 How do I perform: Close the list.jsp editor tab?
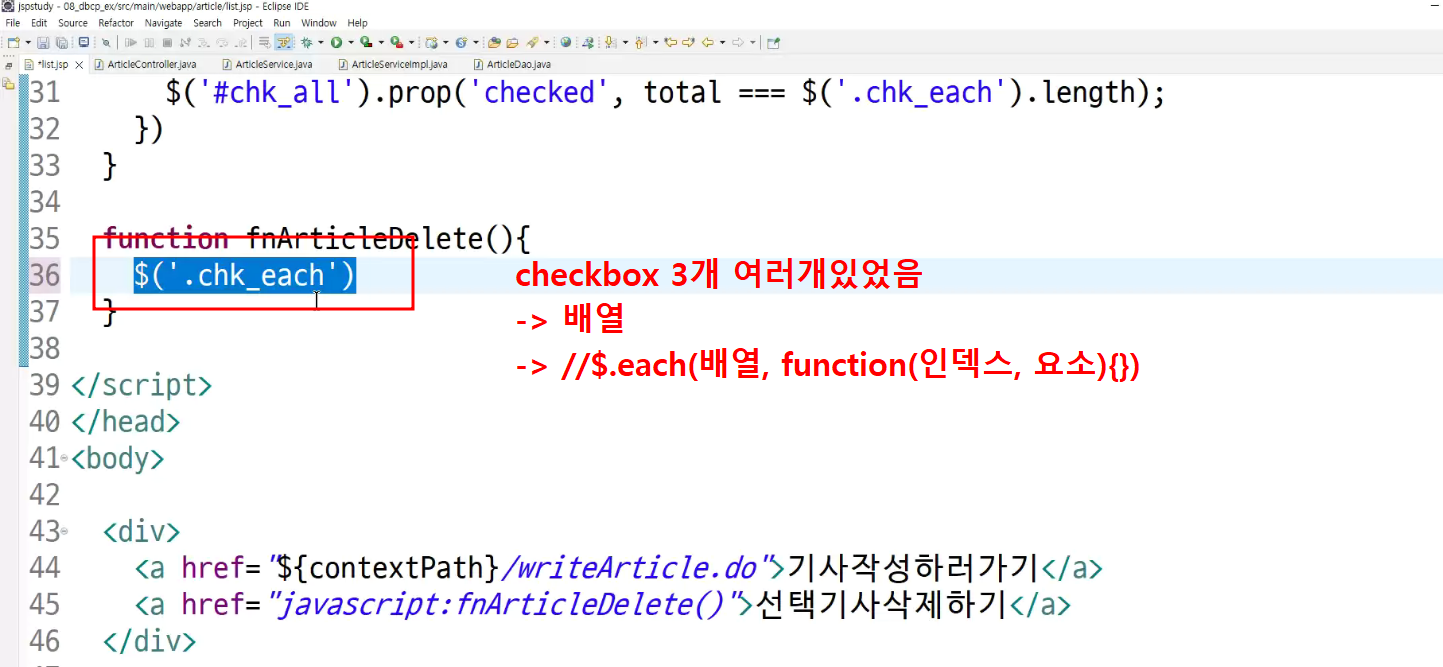point(80,64)
